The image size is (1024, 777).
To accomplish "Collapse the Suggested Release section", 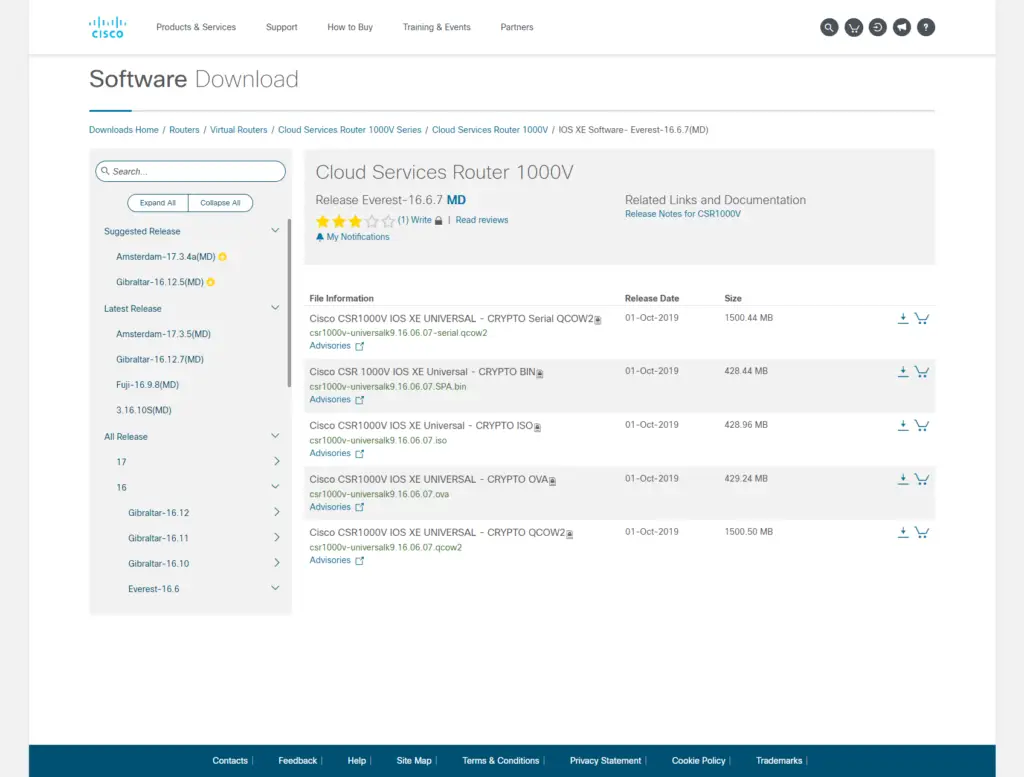I will (275, 230).
